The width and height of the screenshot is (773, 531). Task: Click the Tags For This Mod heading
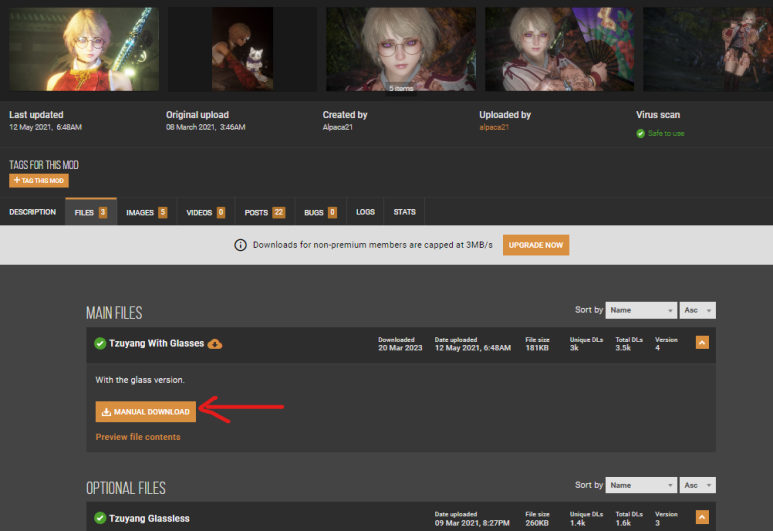pyautogui.click(x=43, y=165)
